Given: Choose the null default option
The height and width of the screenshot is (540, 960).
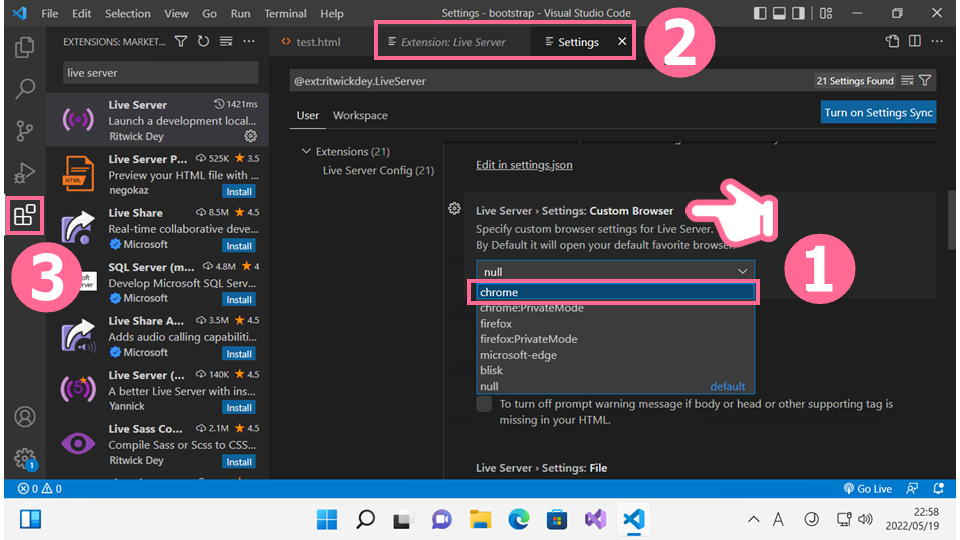Looking at the screenshot, I should pyautogui.click(x=615, y=386).
